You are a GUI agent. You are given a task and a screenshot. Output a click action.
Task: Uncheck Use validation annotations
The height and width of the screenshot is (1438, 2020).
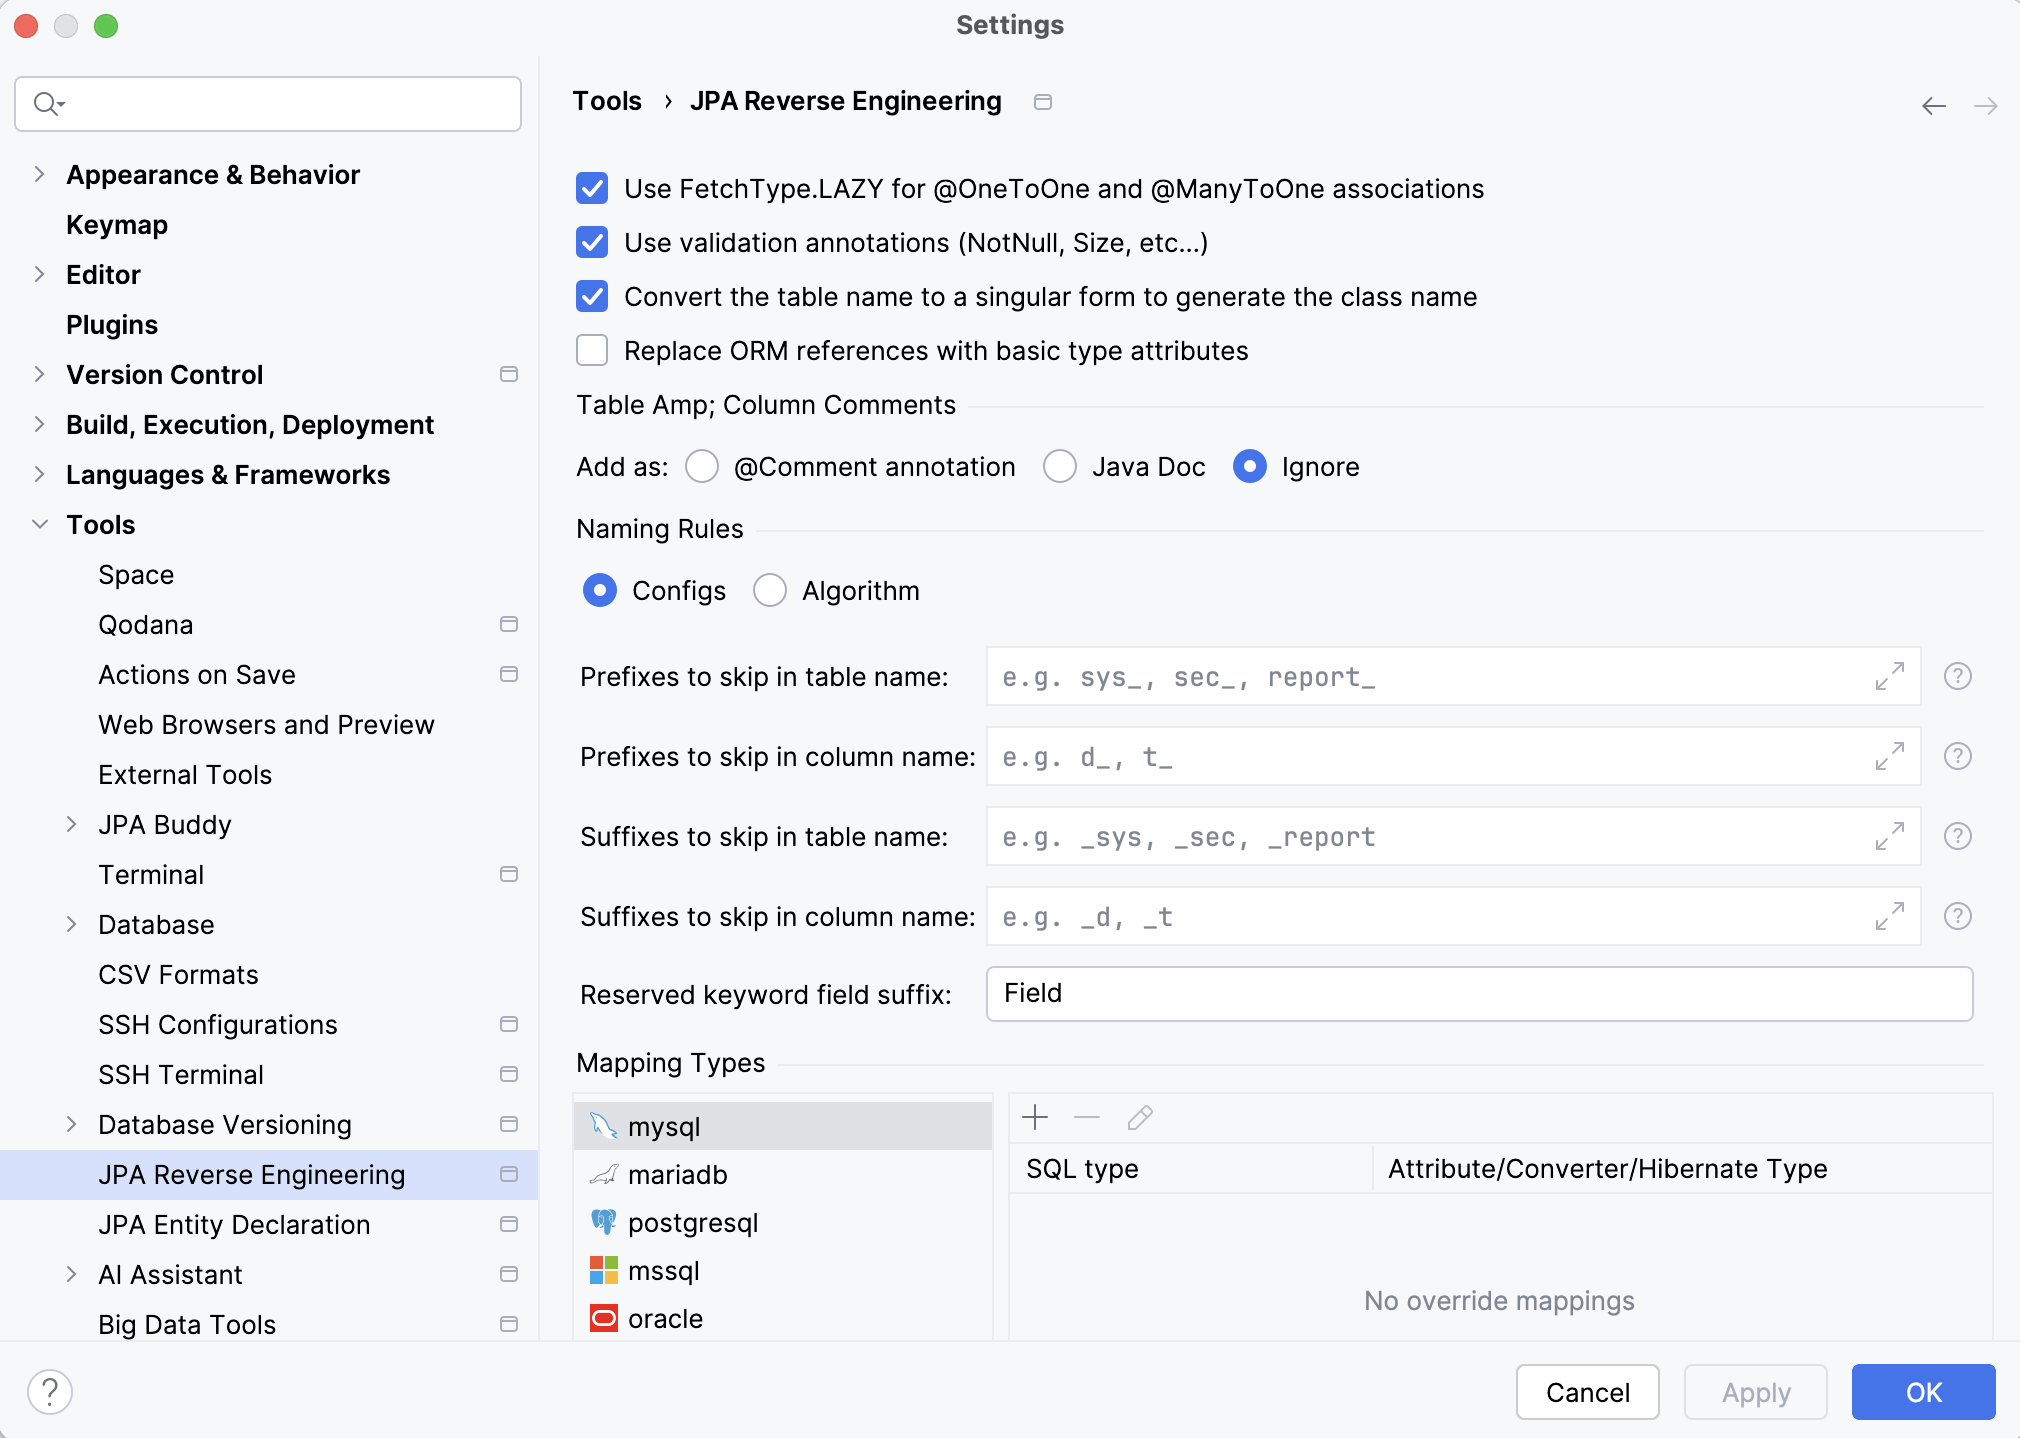[x=591, y=242]
